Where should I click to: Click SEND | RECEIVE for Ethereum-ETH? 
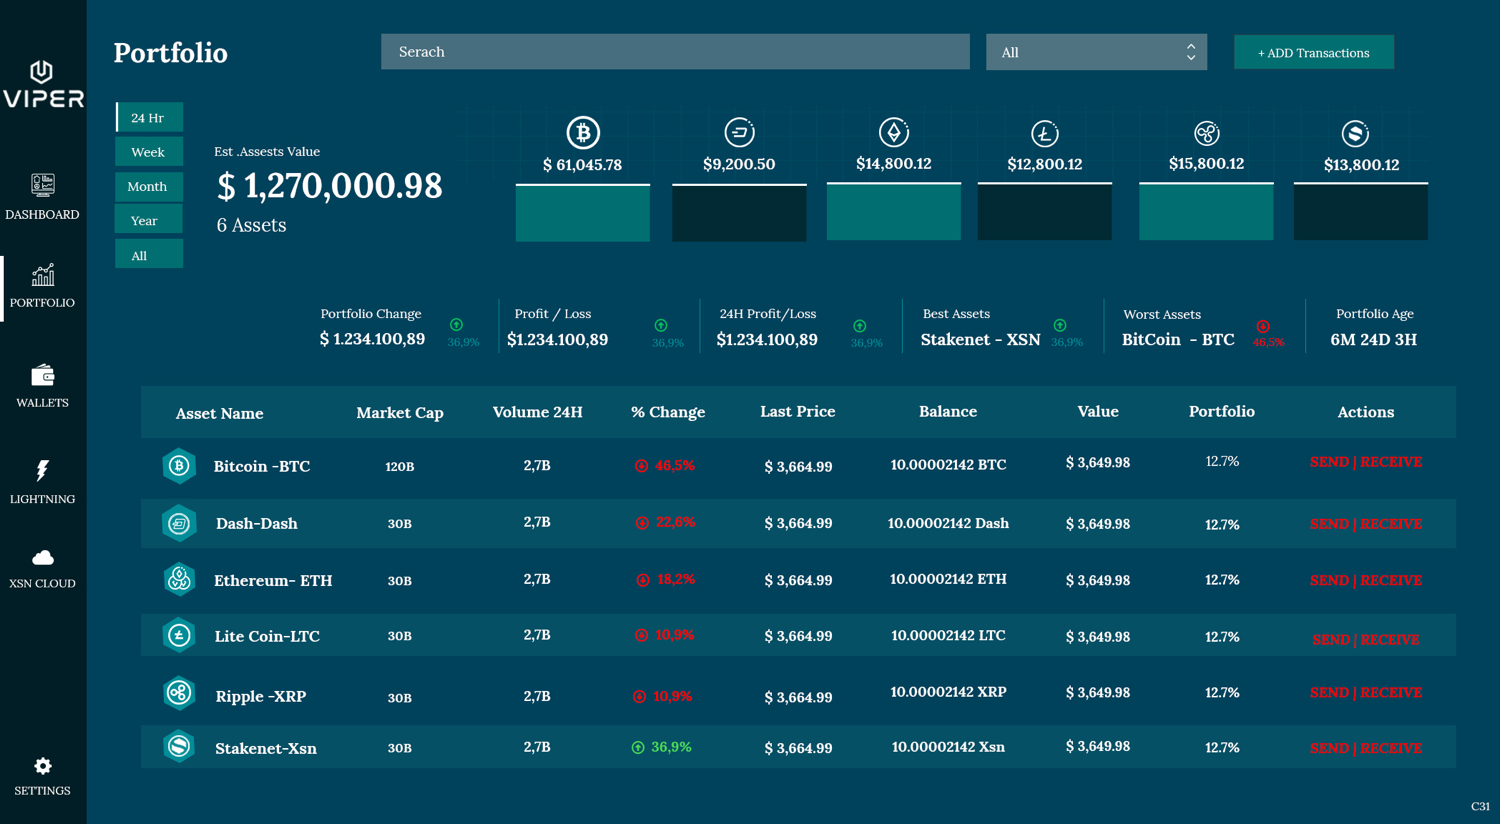[1365, 580]
